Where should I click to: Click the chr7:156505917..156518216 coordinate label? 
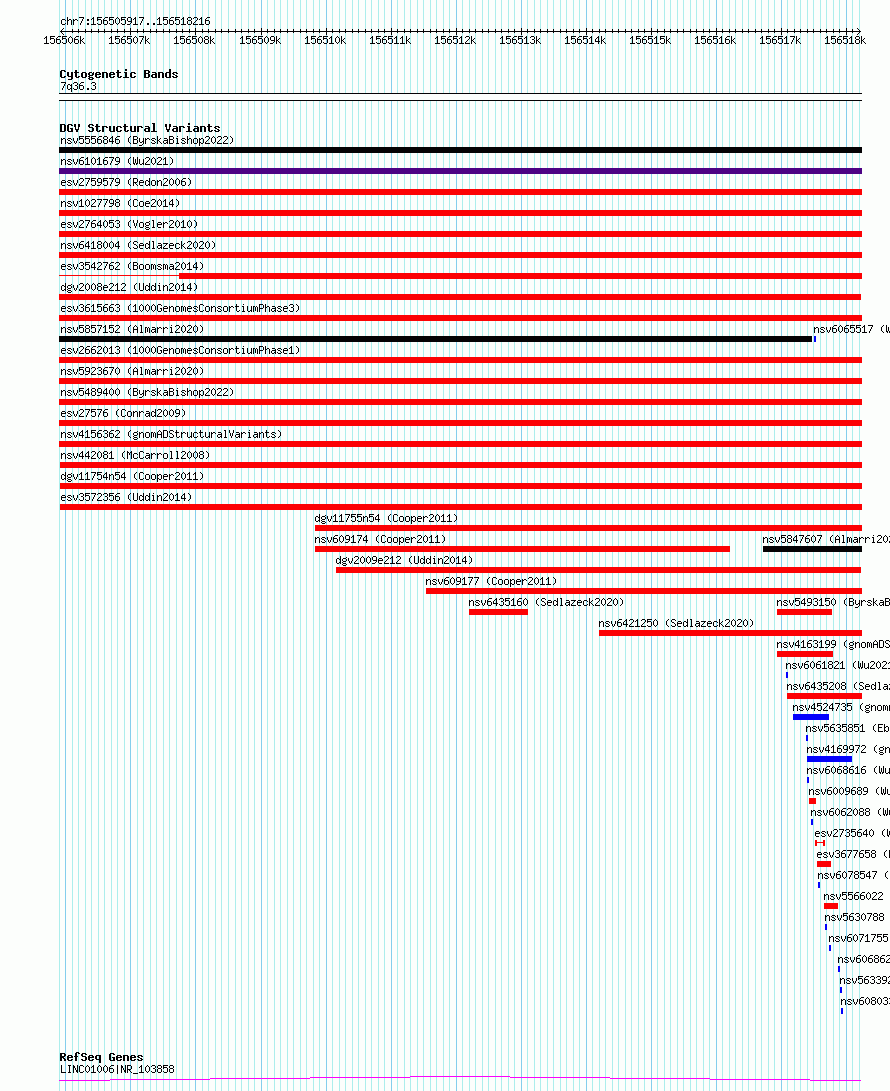pyautogui.click(x=135, y=21)
